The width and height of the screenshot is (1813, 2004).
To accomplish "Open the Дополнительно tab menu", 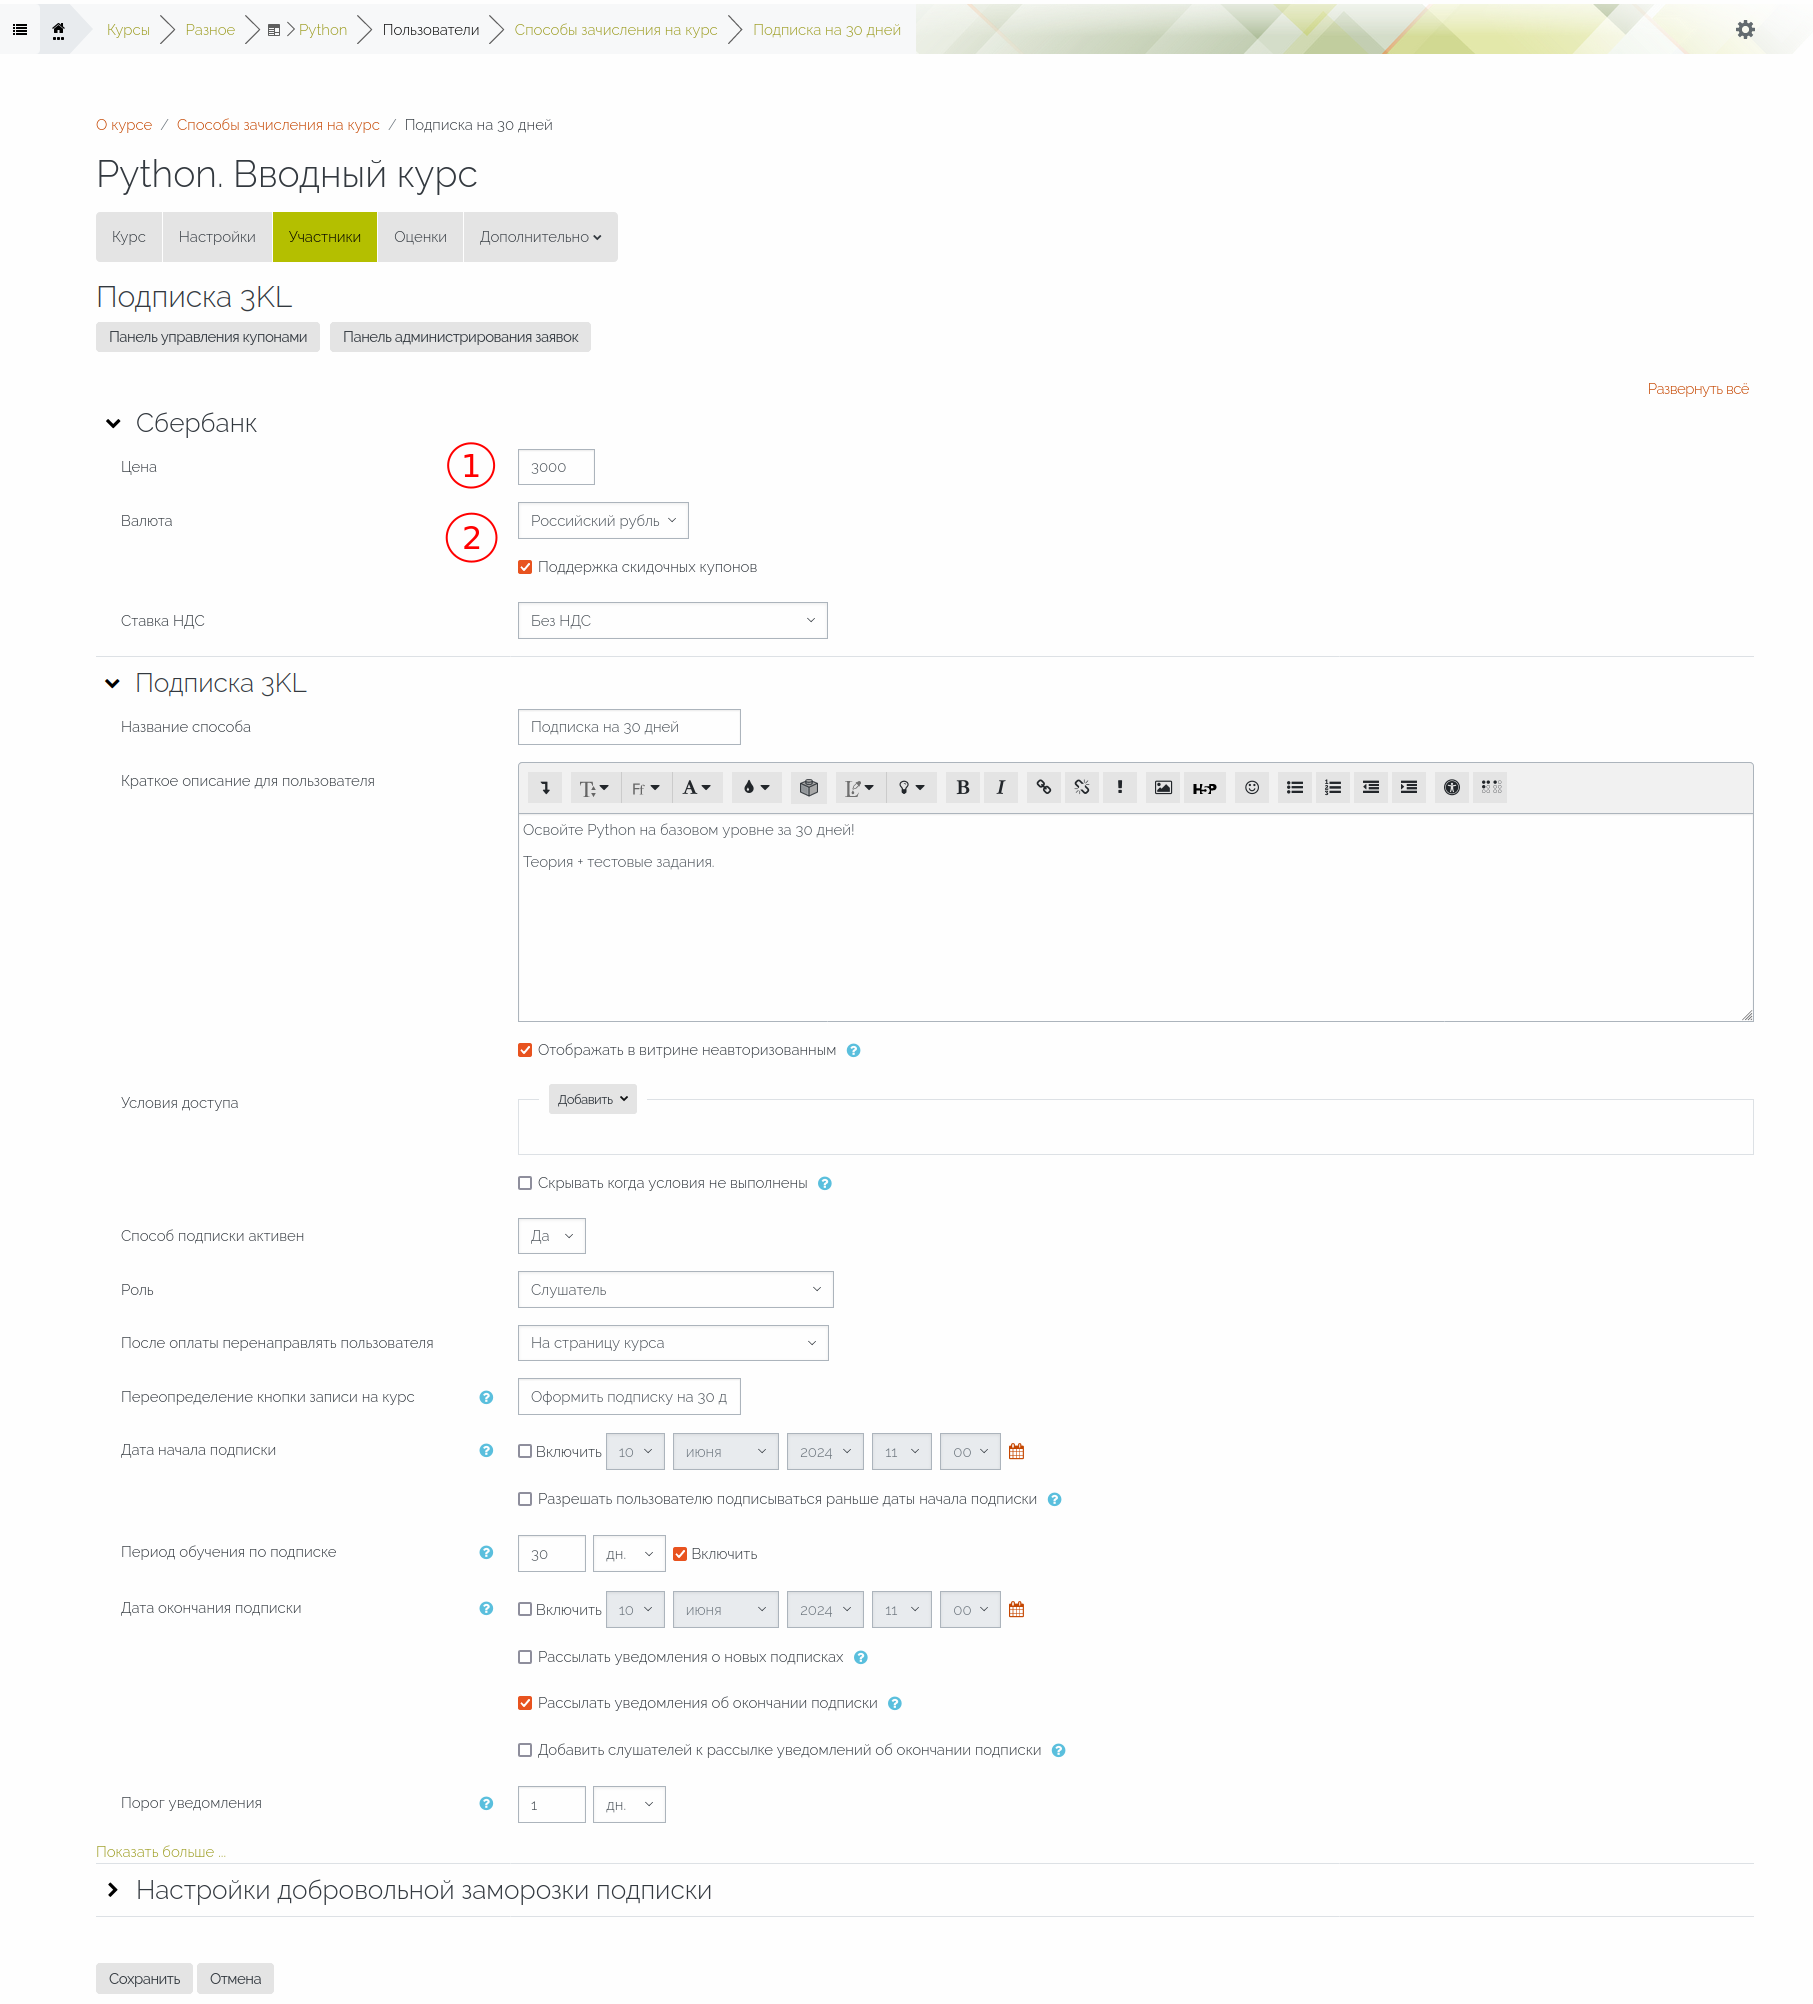I will click(541, 237).
